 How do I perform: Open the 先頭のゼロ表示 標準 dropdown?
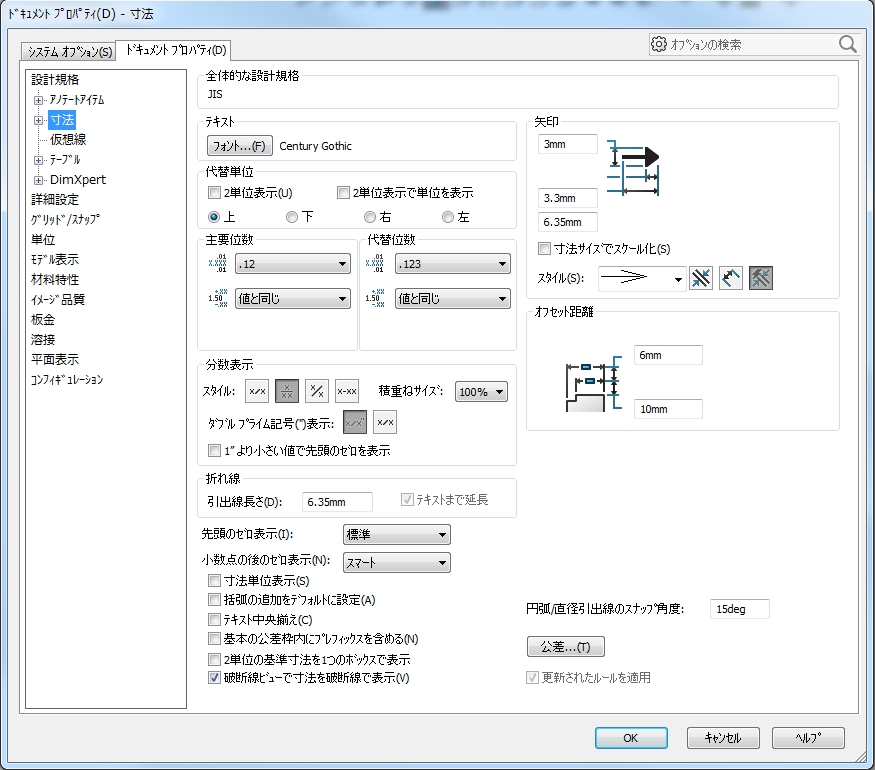tap(396, 535)
